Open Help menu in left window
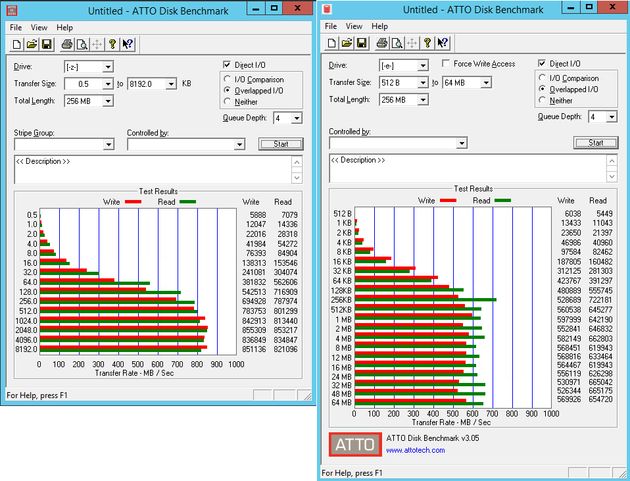The image size is (630, 481). click(x=64, y=27)
